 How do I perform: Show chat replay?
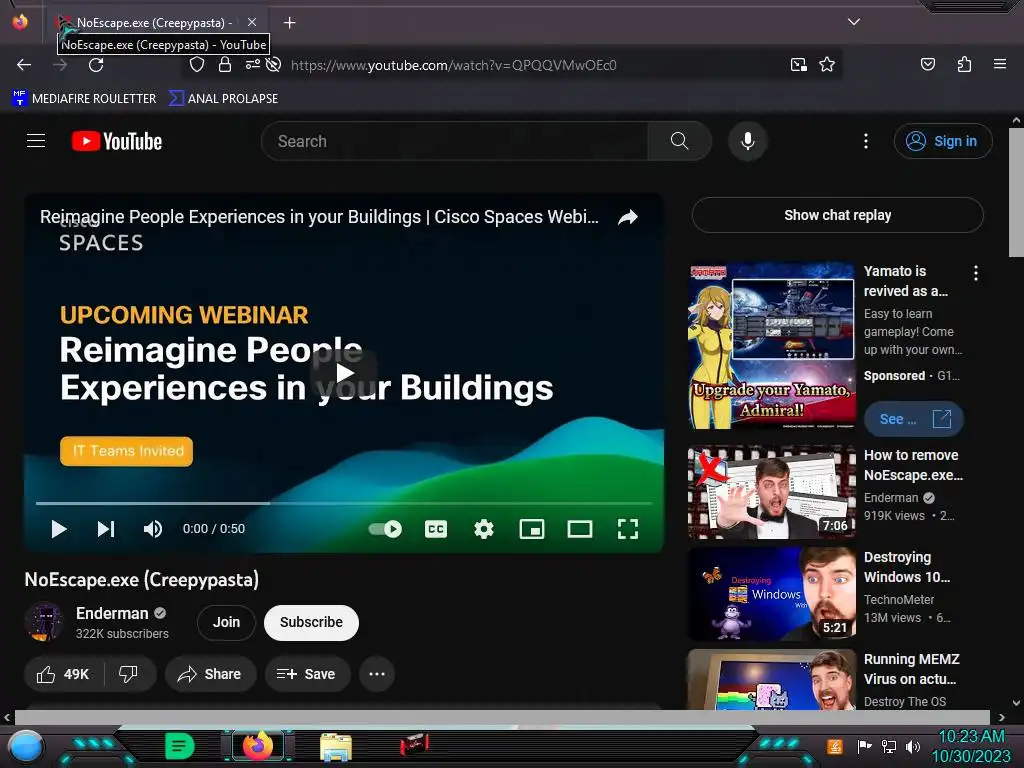[837, 215]
